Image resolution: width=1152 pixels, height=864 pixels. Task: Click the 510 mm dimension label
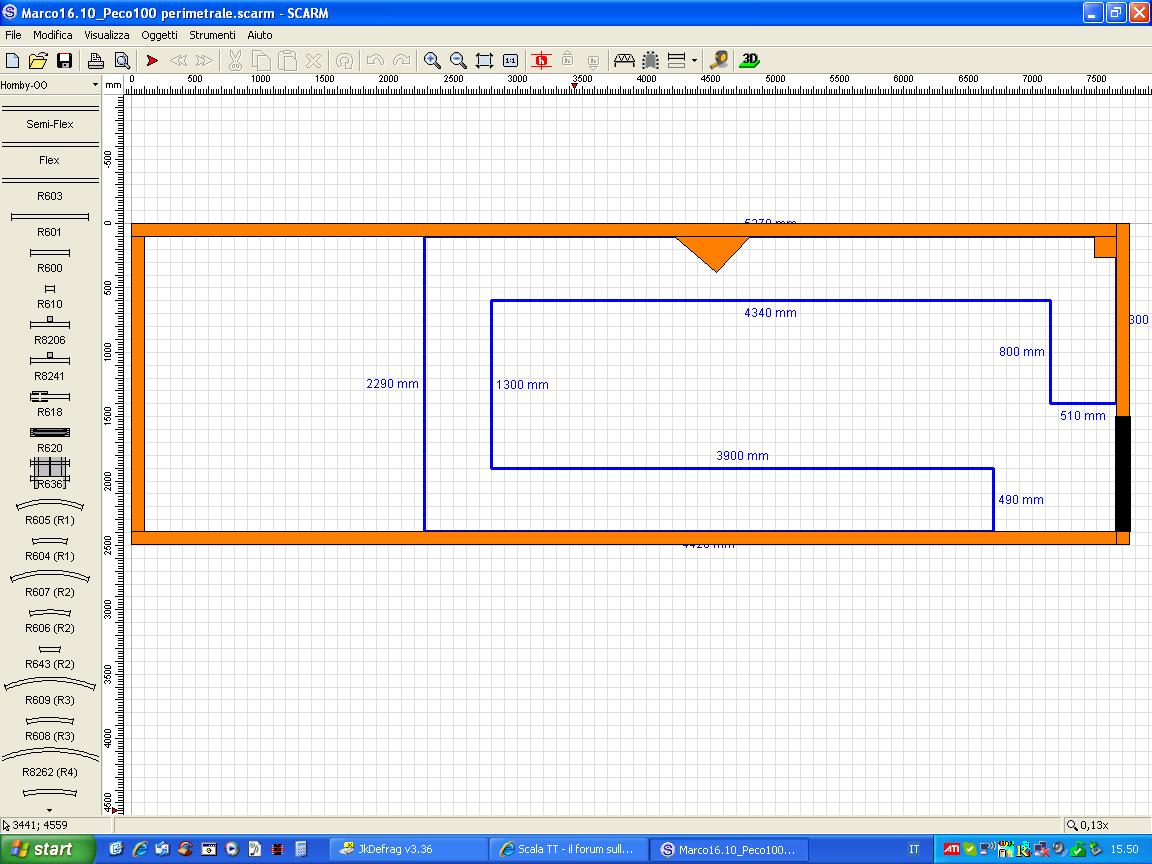[1082, 416]
